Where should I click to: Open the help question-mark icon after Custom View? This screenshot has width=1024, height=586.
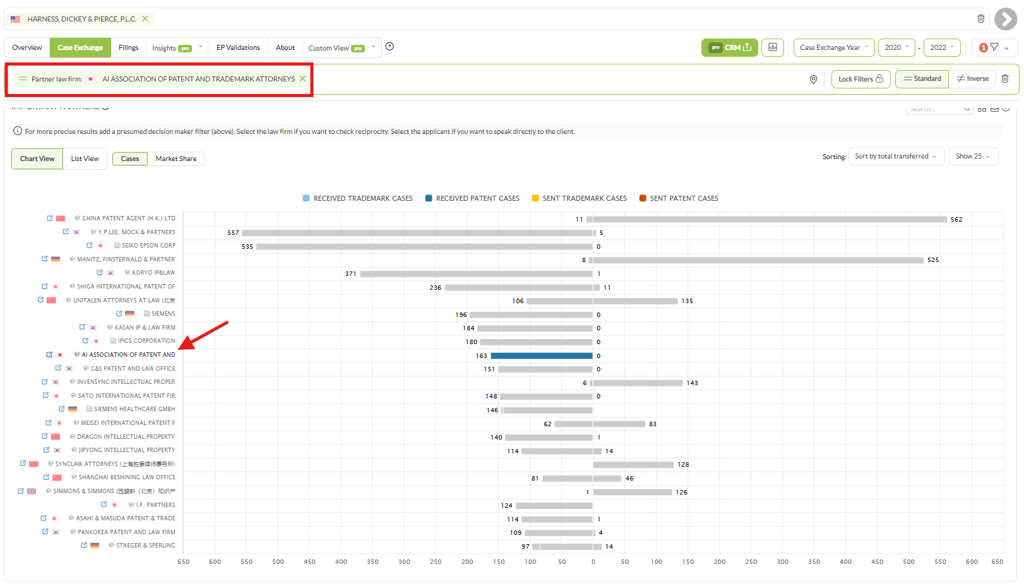click(x=390, y=47)
